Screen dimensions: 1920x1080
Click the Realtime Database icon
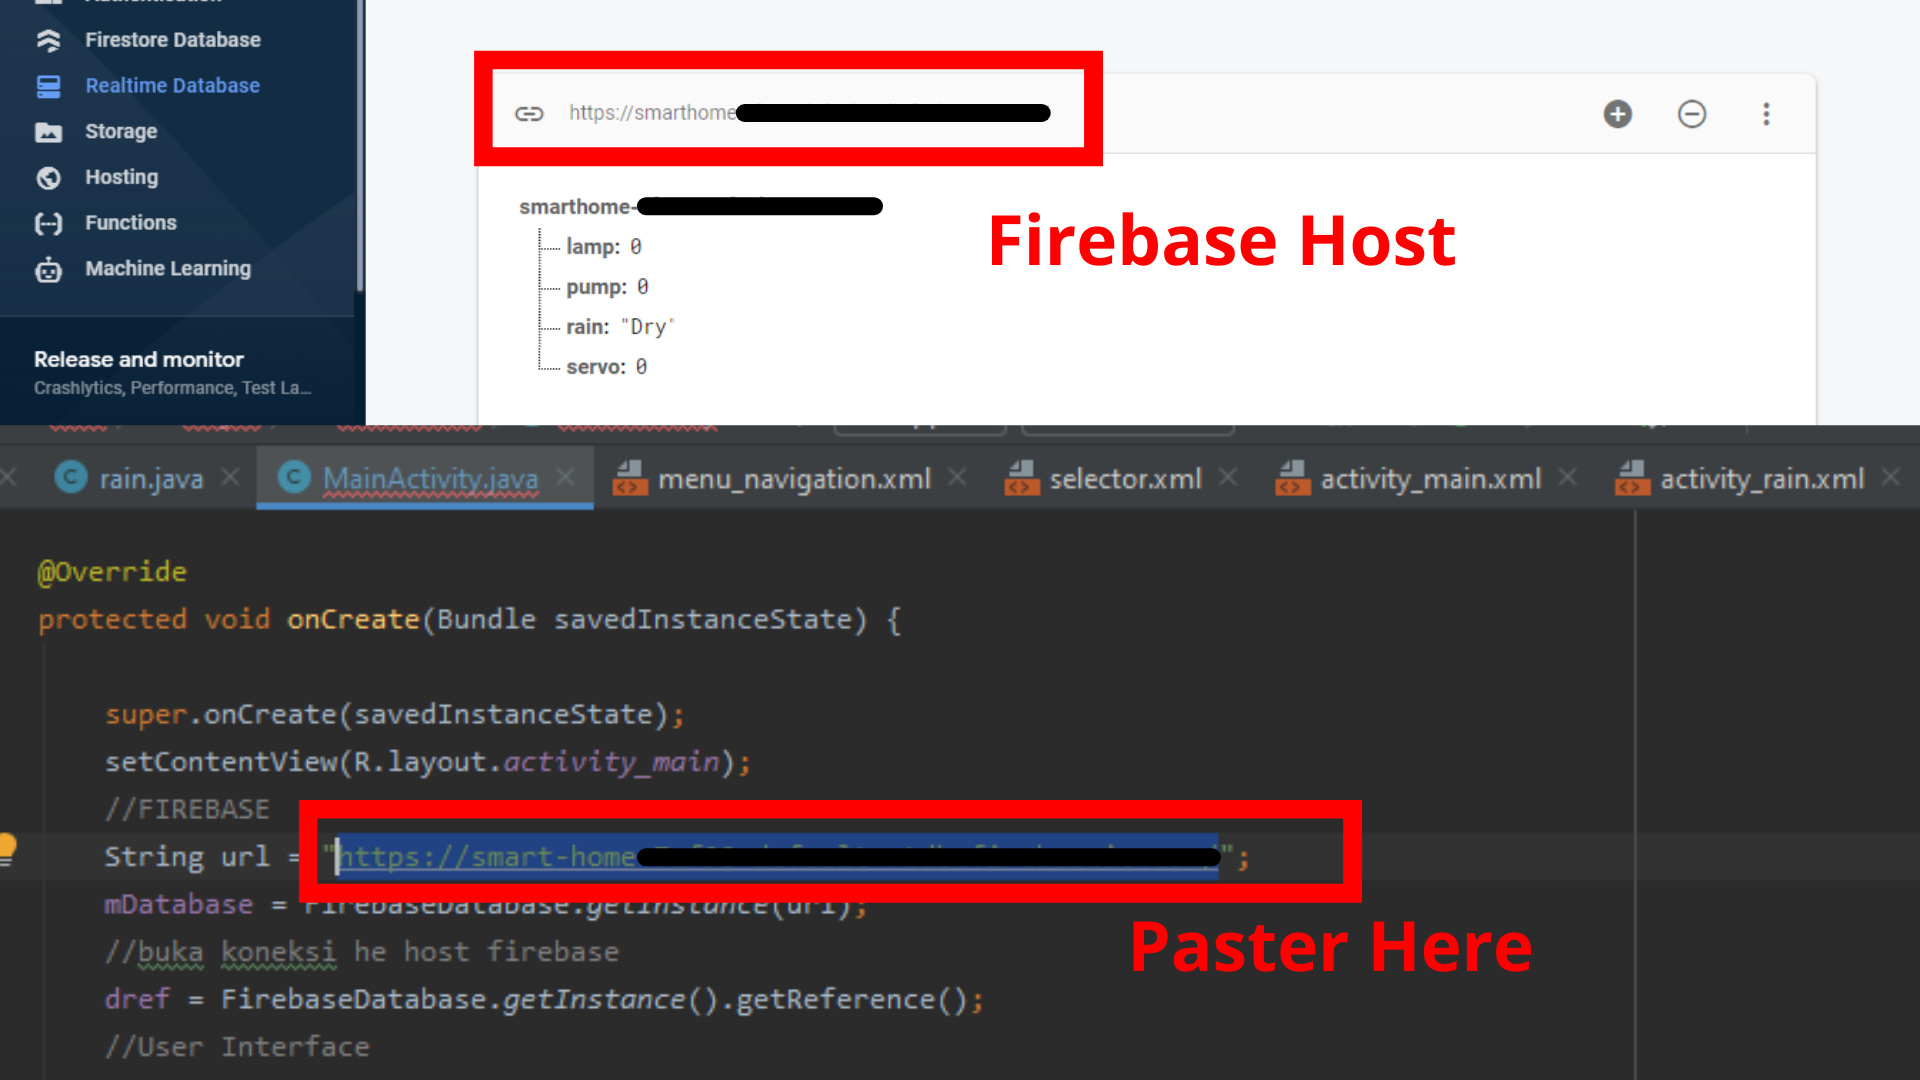pos(48,87)
